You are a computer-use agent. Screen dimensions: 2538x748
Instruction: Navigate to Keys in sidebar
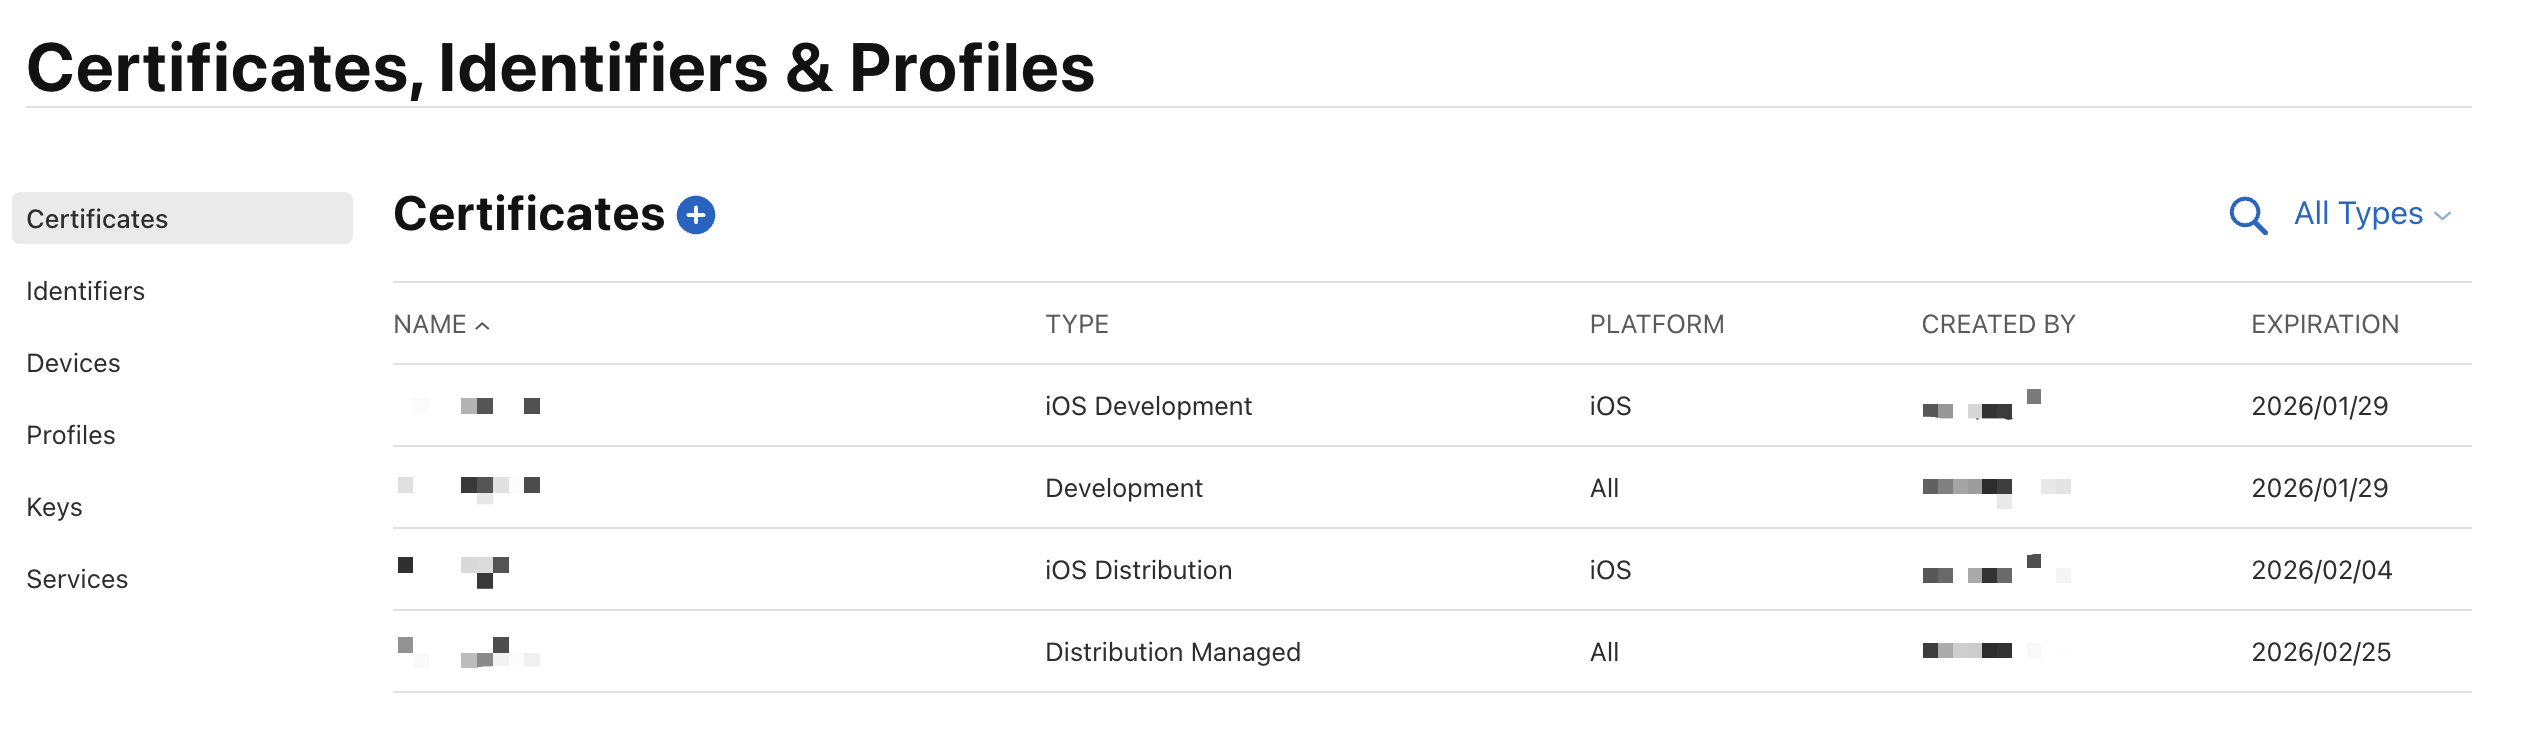[54, 507]
